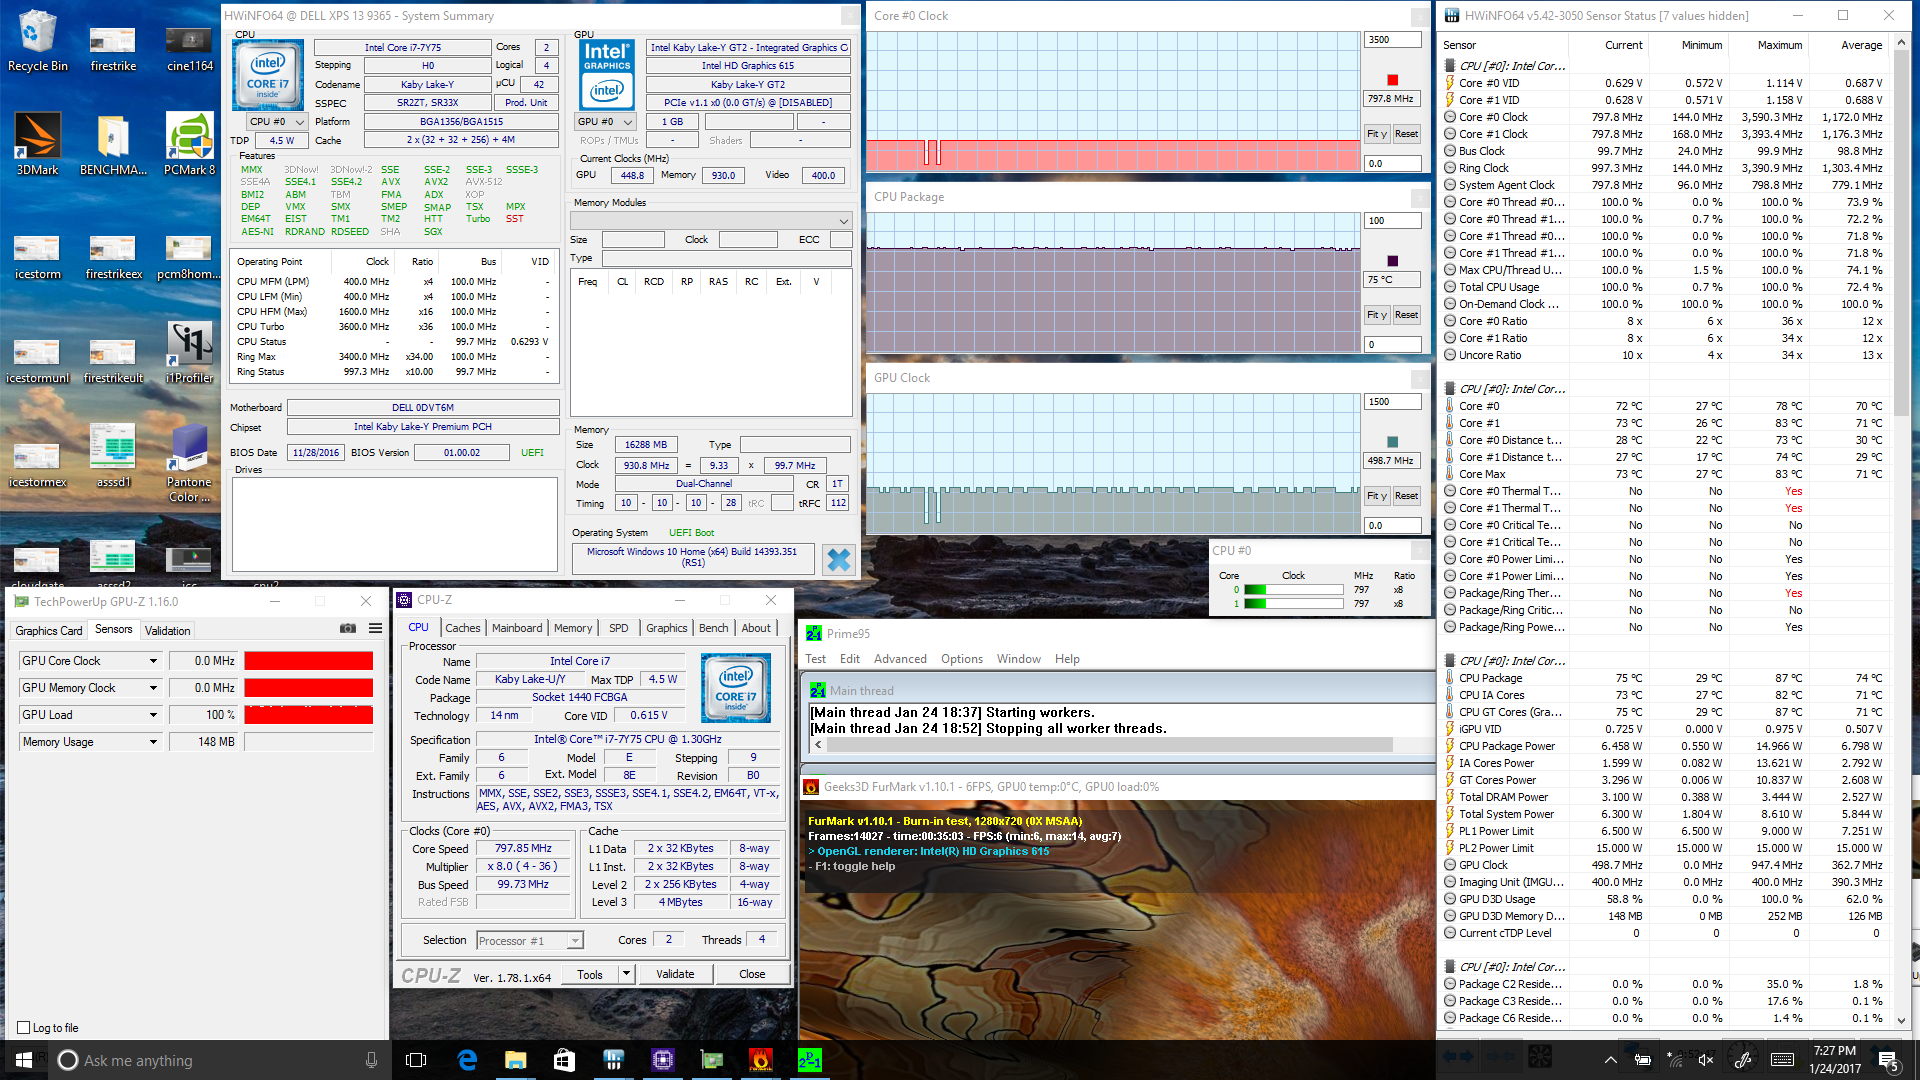Viewport: 1920px width, 1080px height.
Task: Expand the GPU Core Clock sensor dropdown
Action: click(153, 661)
